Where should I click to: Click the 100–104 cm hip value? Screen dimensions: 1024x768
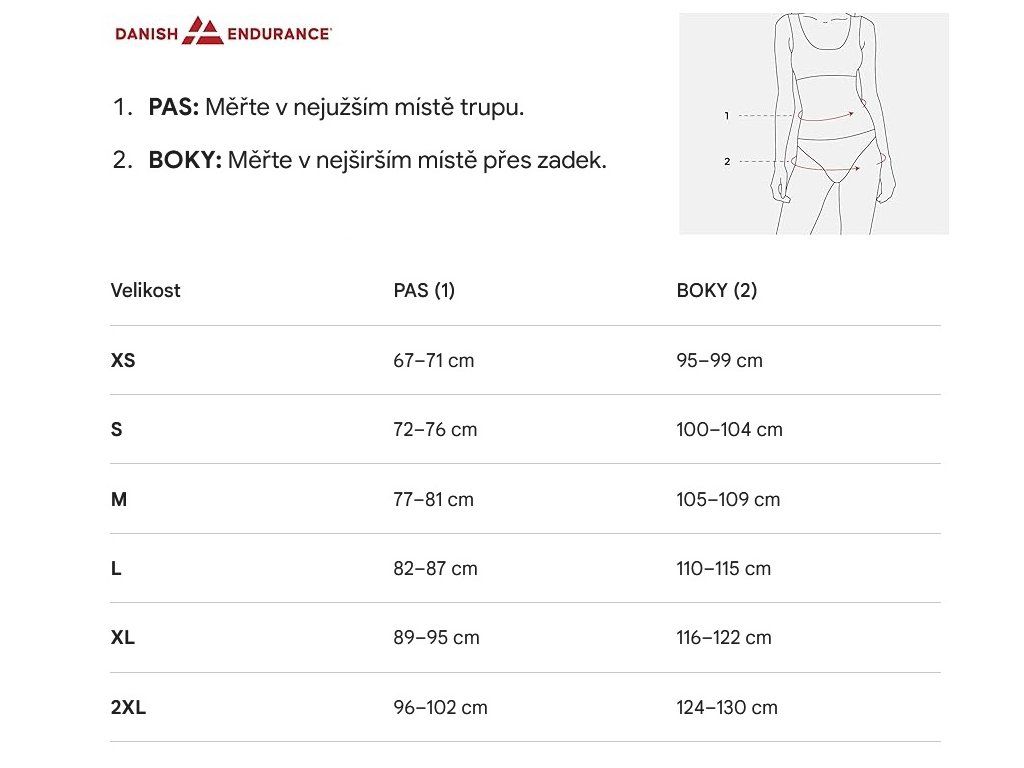(x=729, y=429)
